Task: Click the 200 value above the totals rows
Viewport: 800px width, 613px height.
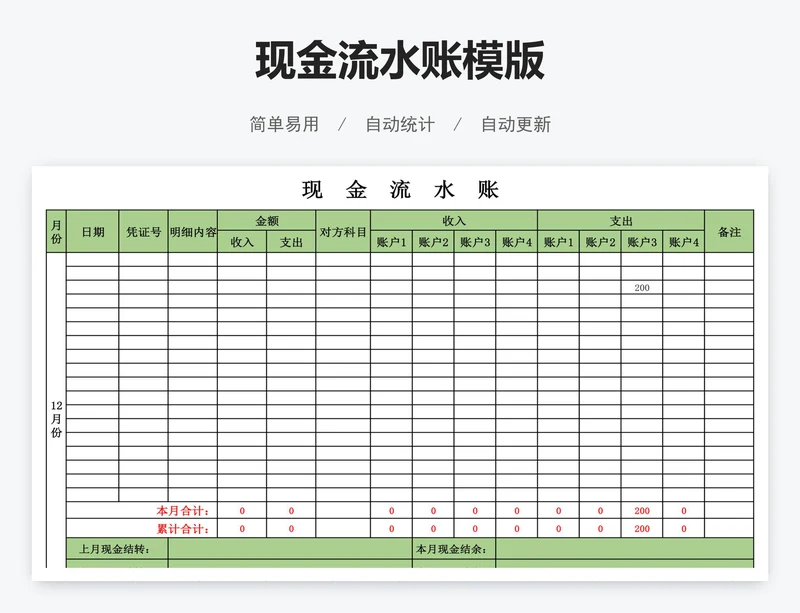Action: (642, 287)
